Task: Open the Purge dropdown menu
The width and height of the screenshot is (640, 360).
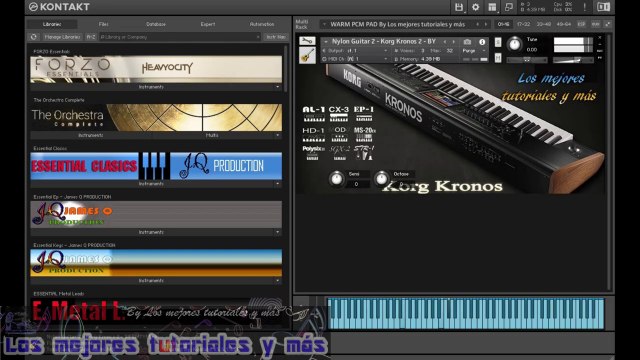Action: coord(473,51)
